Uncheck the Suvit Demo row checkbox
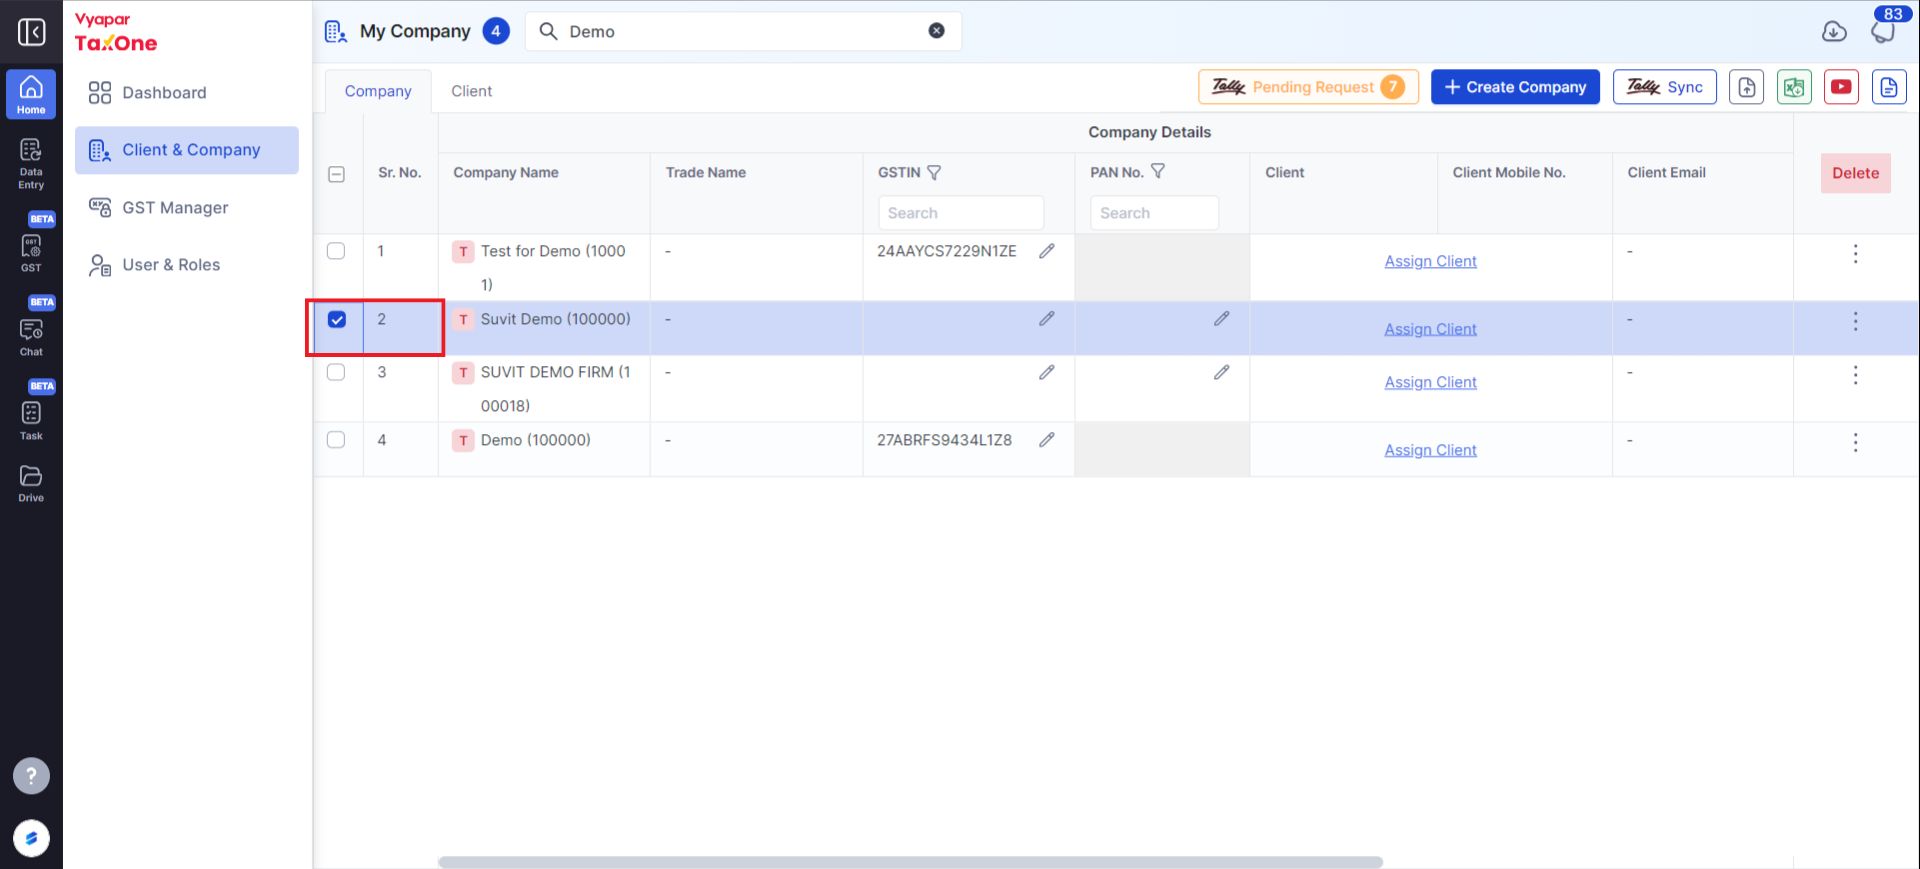This screenshot has width=1920, height=869. [337, 320]
